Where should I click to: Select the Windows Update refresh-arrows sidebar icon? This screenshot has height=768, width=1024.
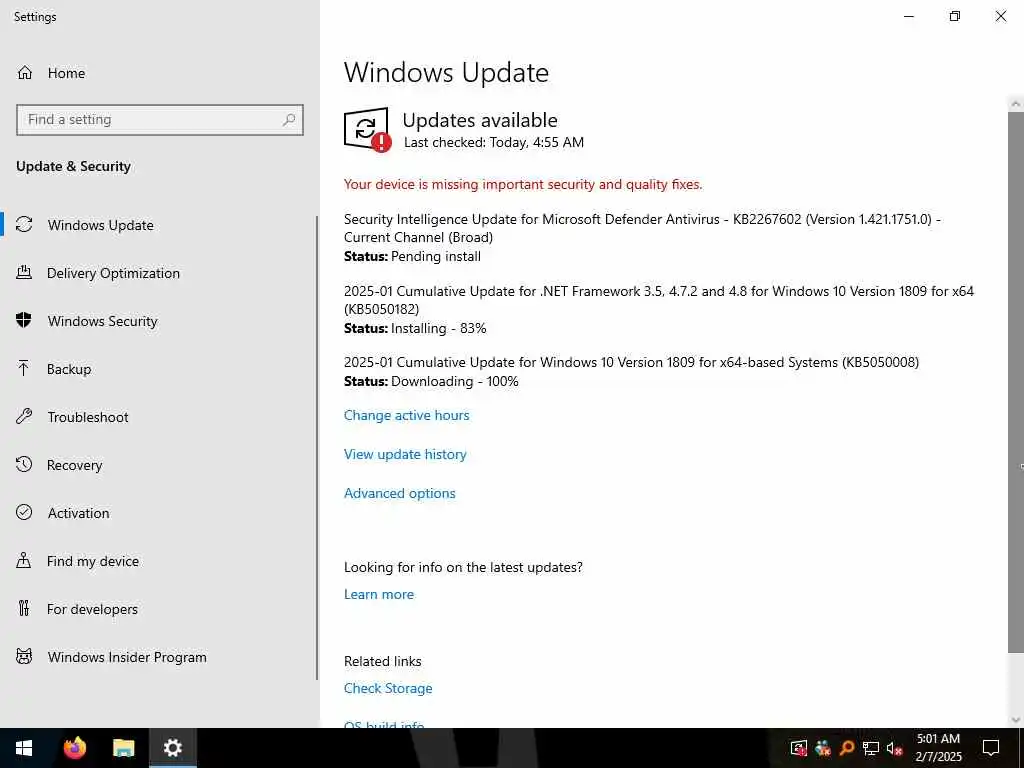[24, 225]
